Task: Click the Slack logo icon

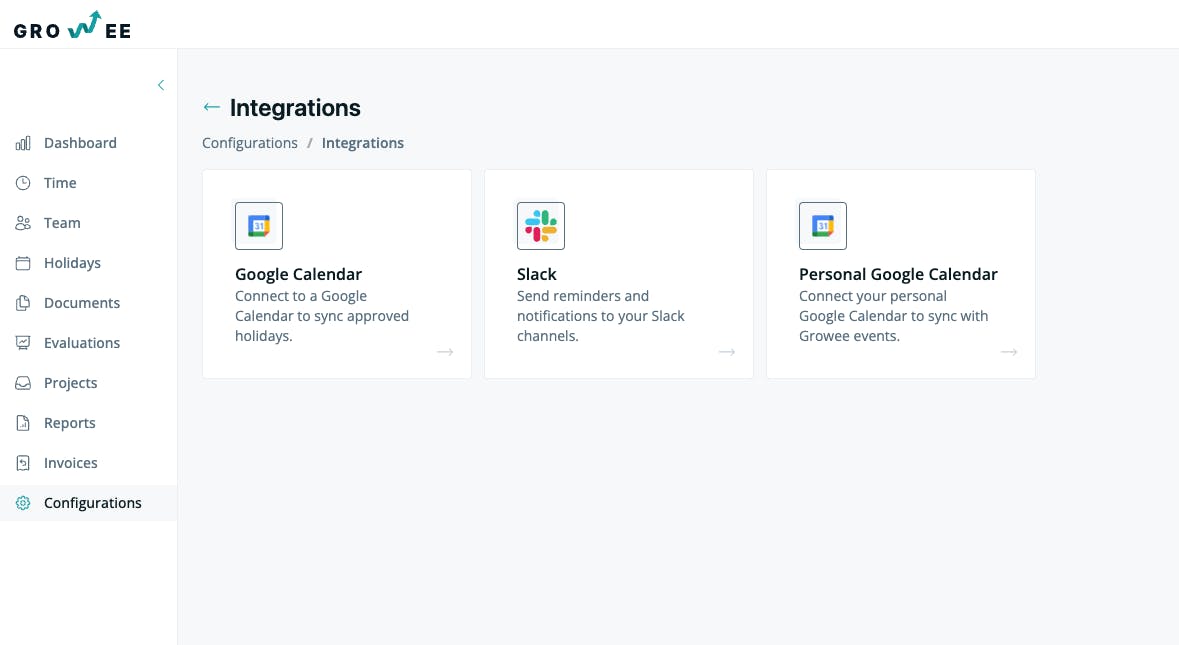Action: 541,226
